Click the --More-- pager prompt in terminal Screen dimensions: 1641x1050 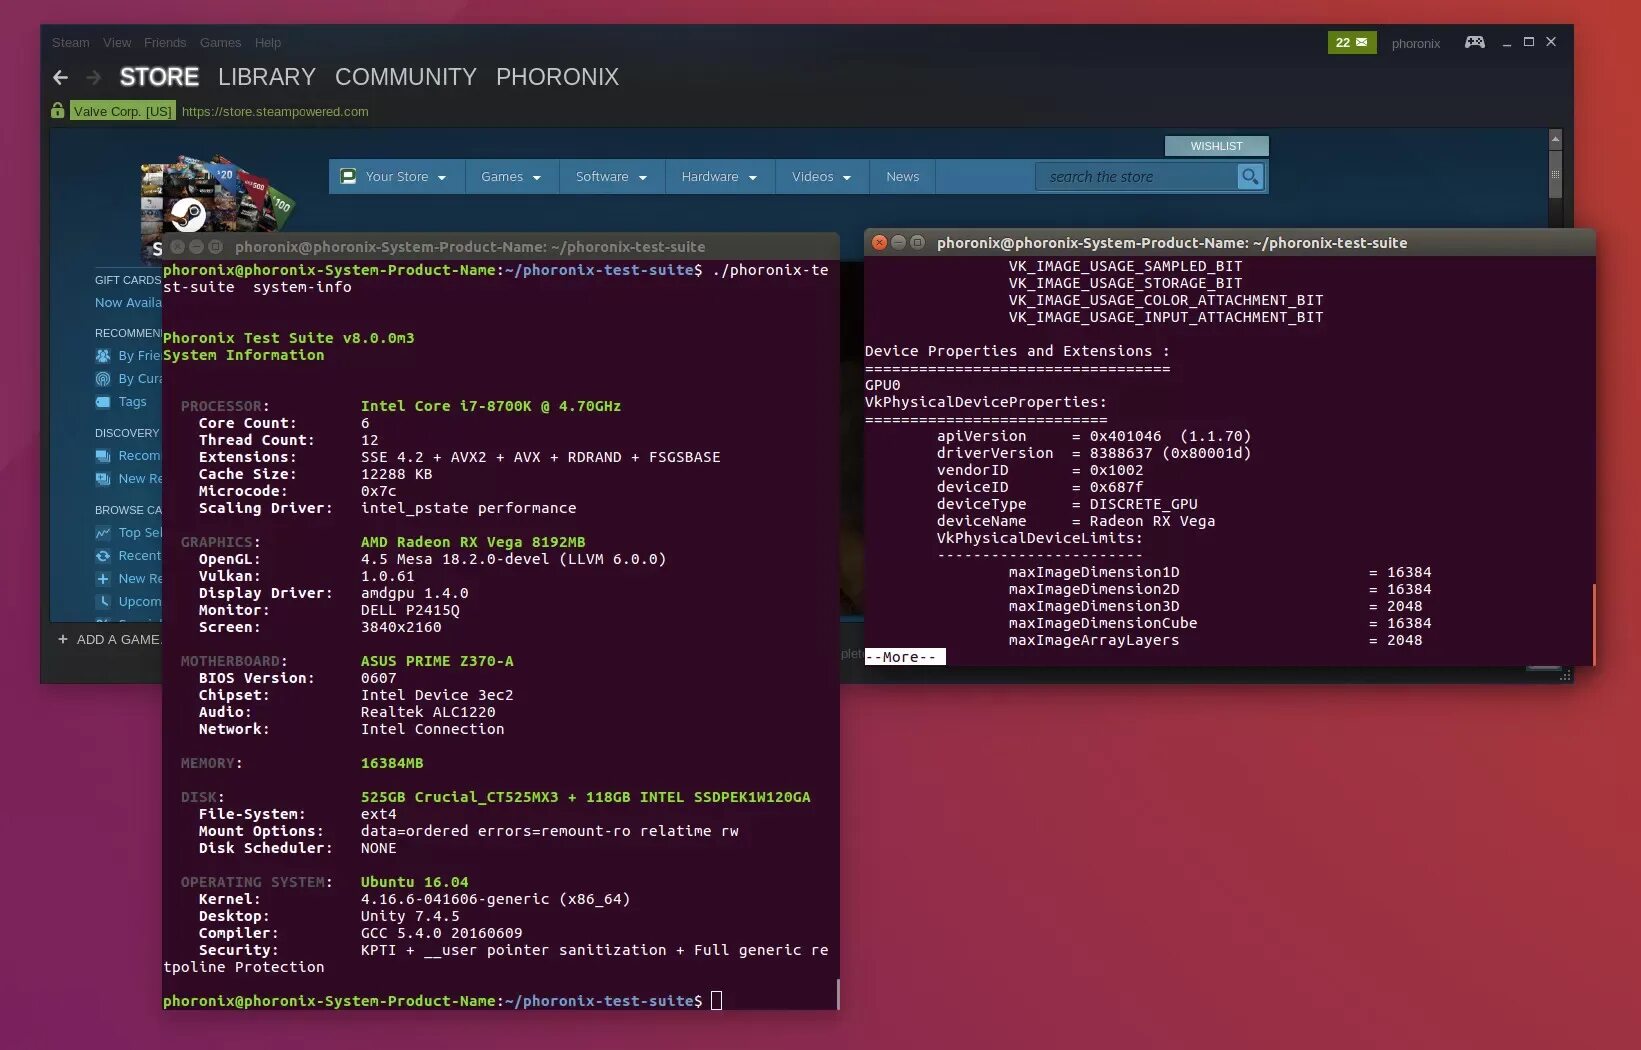[x=905, y=657]
